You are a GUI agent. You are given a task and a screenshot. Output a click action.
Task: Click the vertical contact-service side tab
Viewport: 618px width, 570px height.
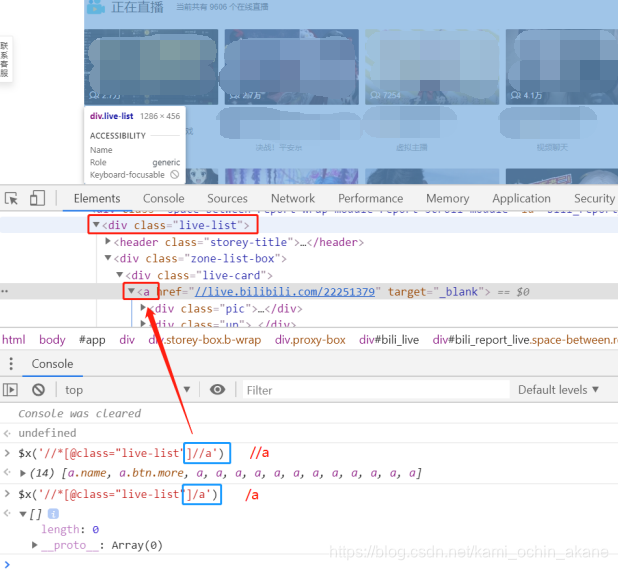tap(5, 59)
